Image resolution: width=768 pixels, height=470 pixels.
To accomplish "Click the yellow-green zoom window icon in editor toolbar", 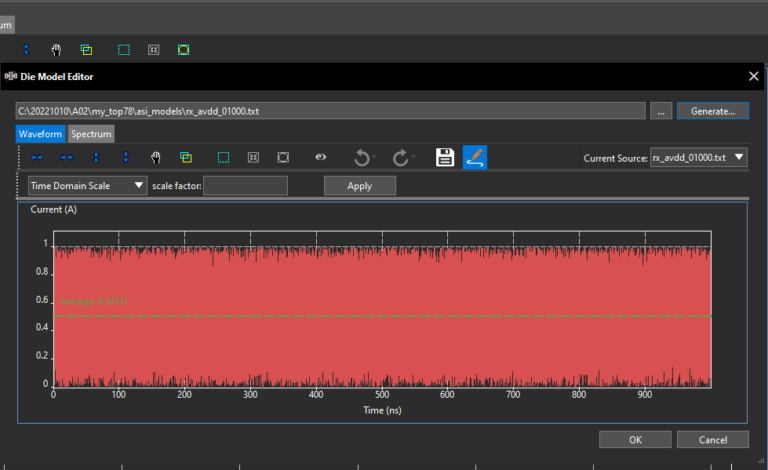I will point(186,157).
